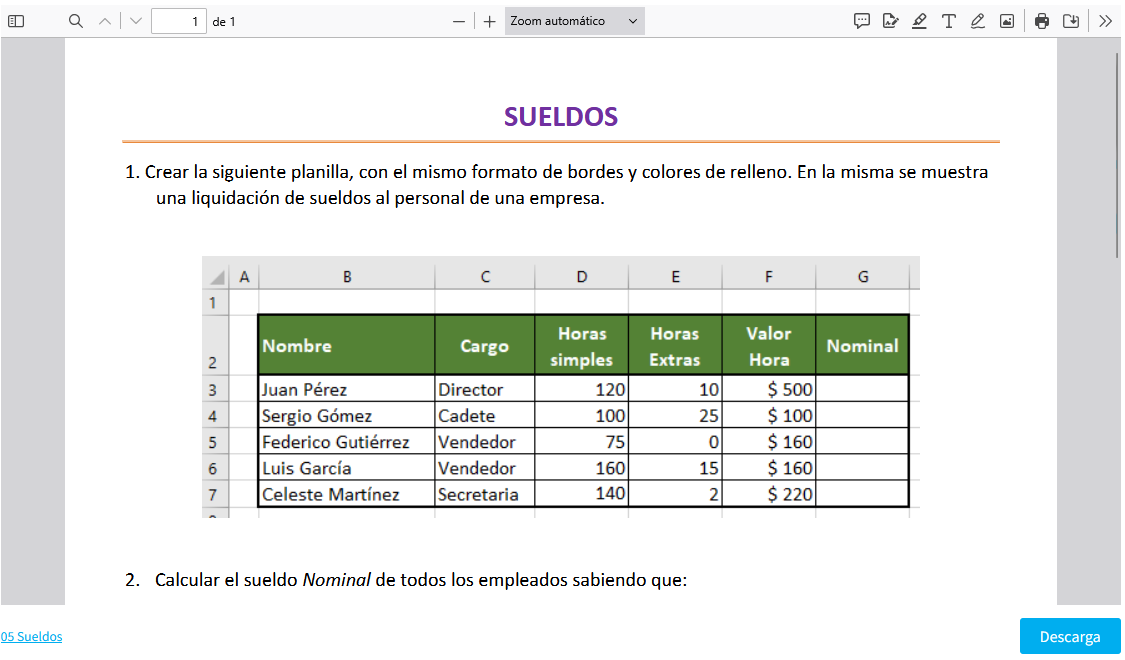Screen dimensions: 1125x660
Task: Select the add image tool
Action: [1006, 21]
